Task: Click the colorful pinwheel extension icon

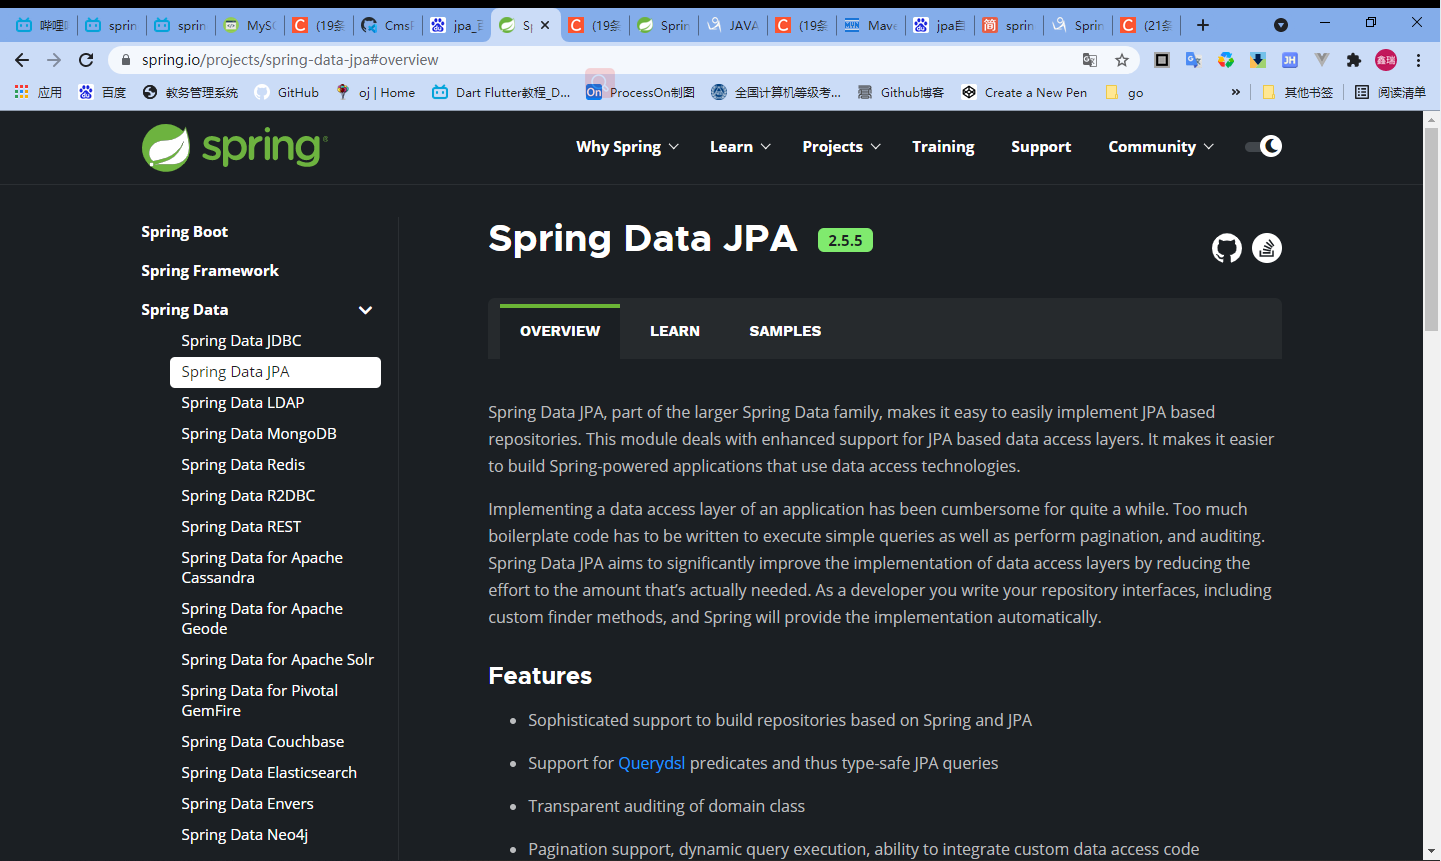Action: click(1225, 60)
